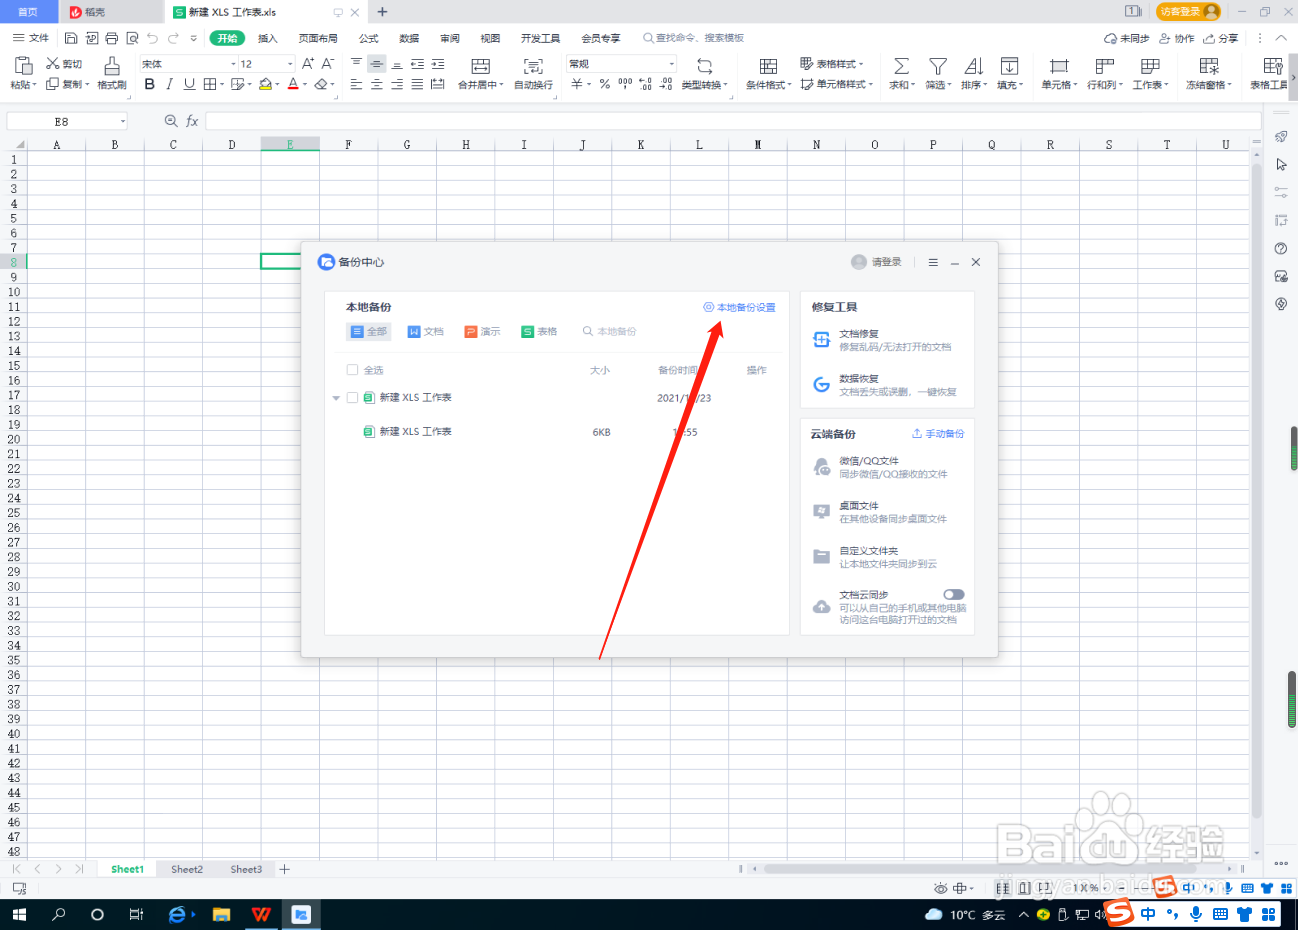Click the Please Log In (请登录) button
The image size is (1298, 930).
pyautogui.click(x=876, y=262)
